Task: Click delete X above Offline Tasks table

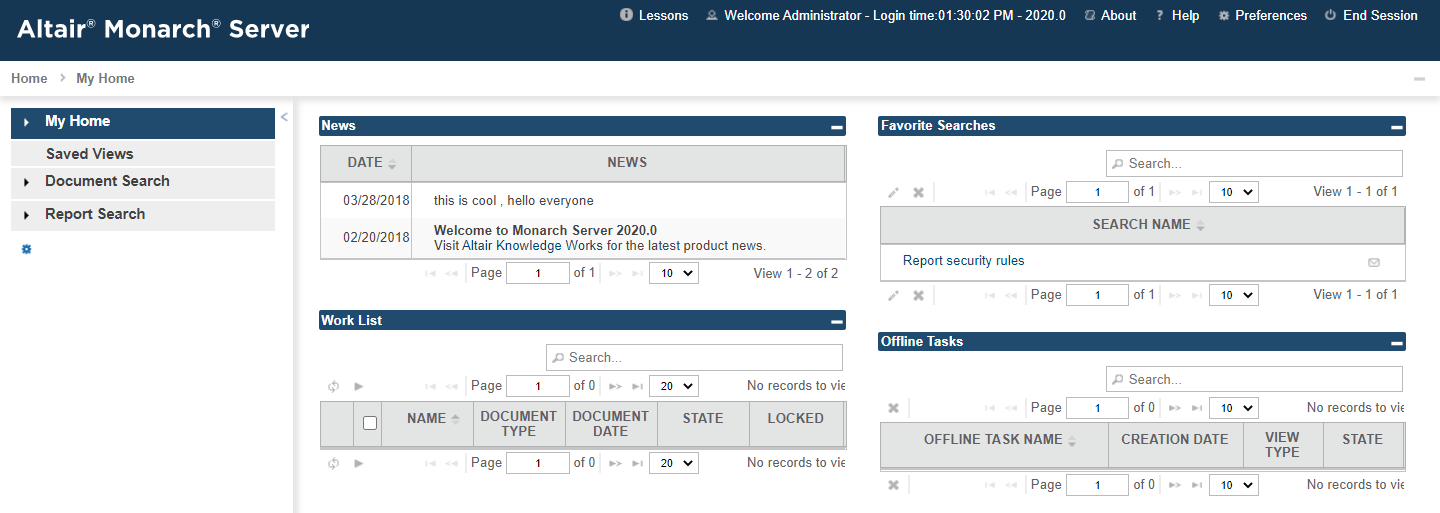Action: point(894,408)
